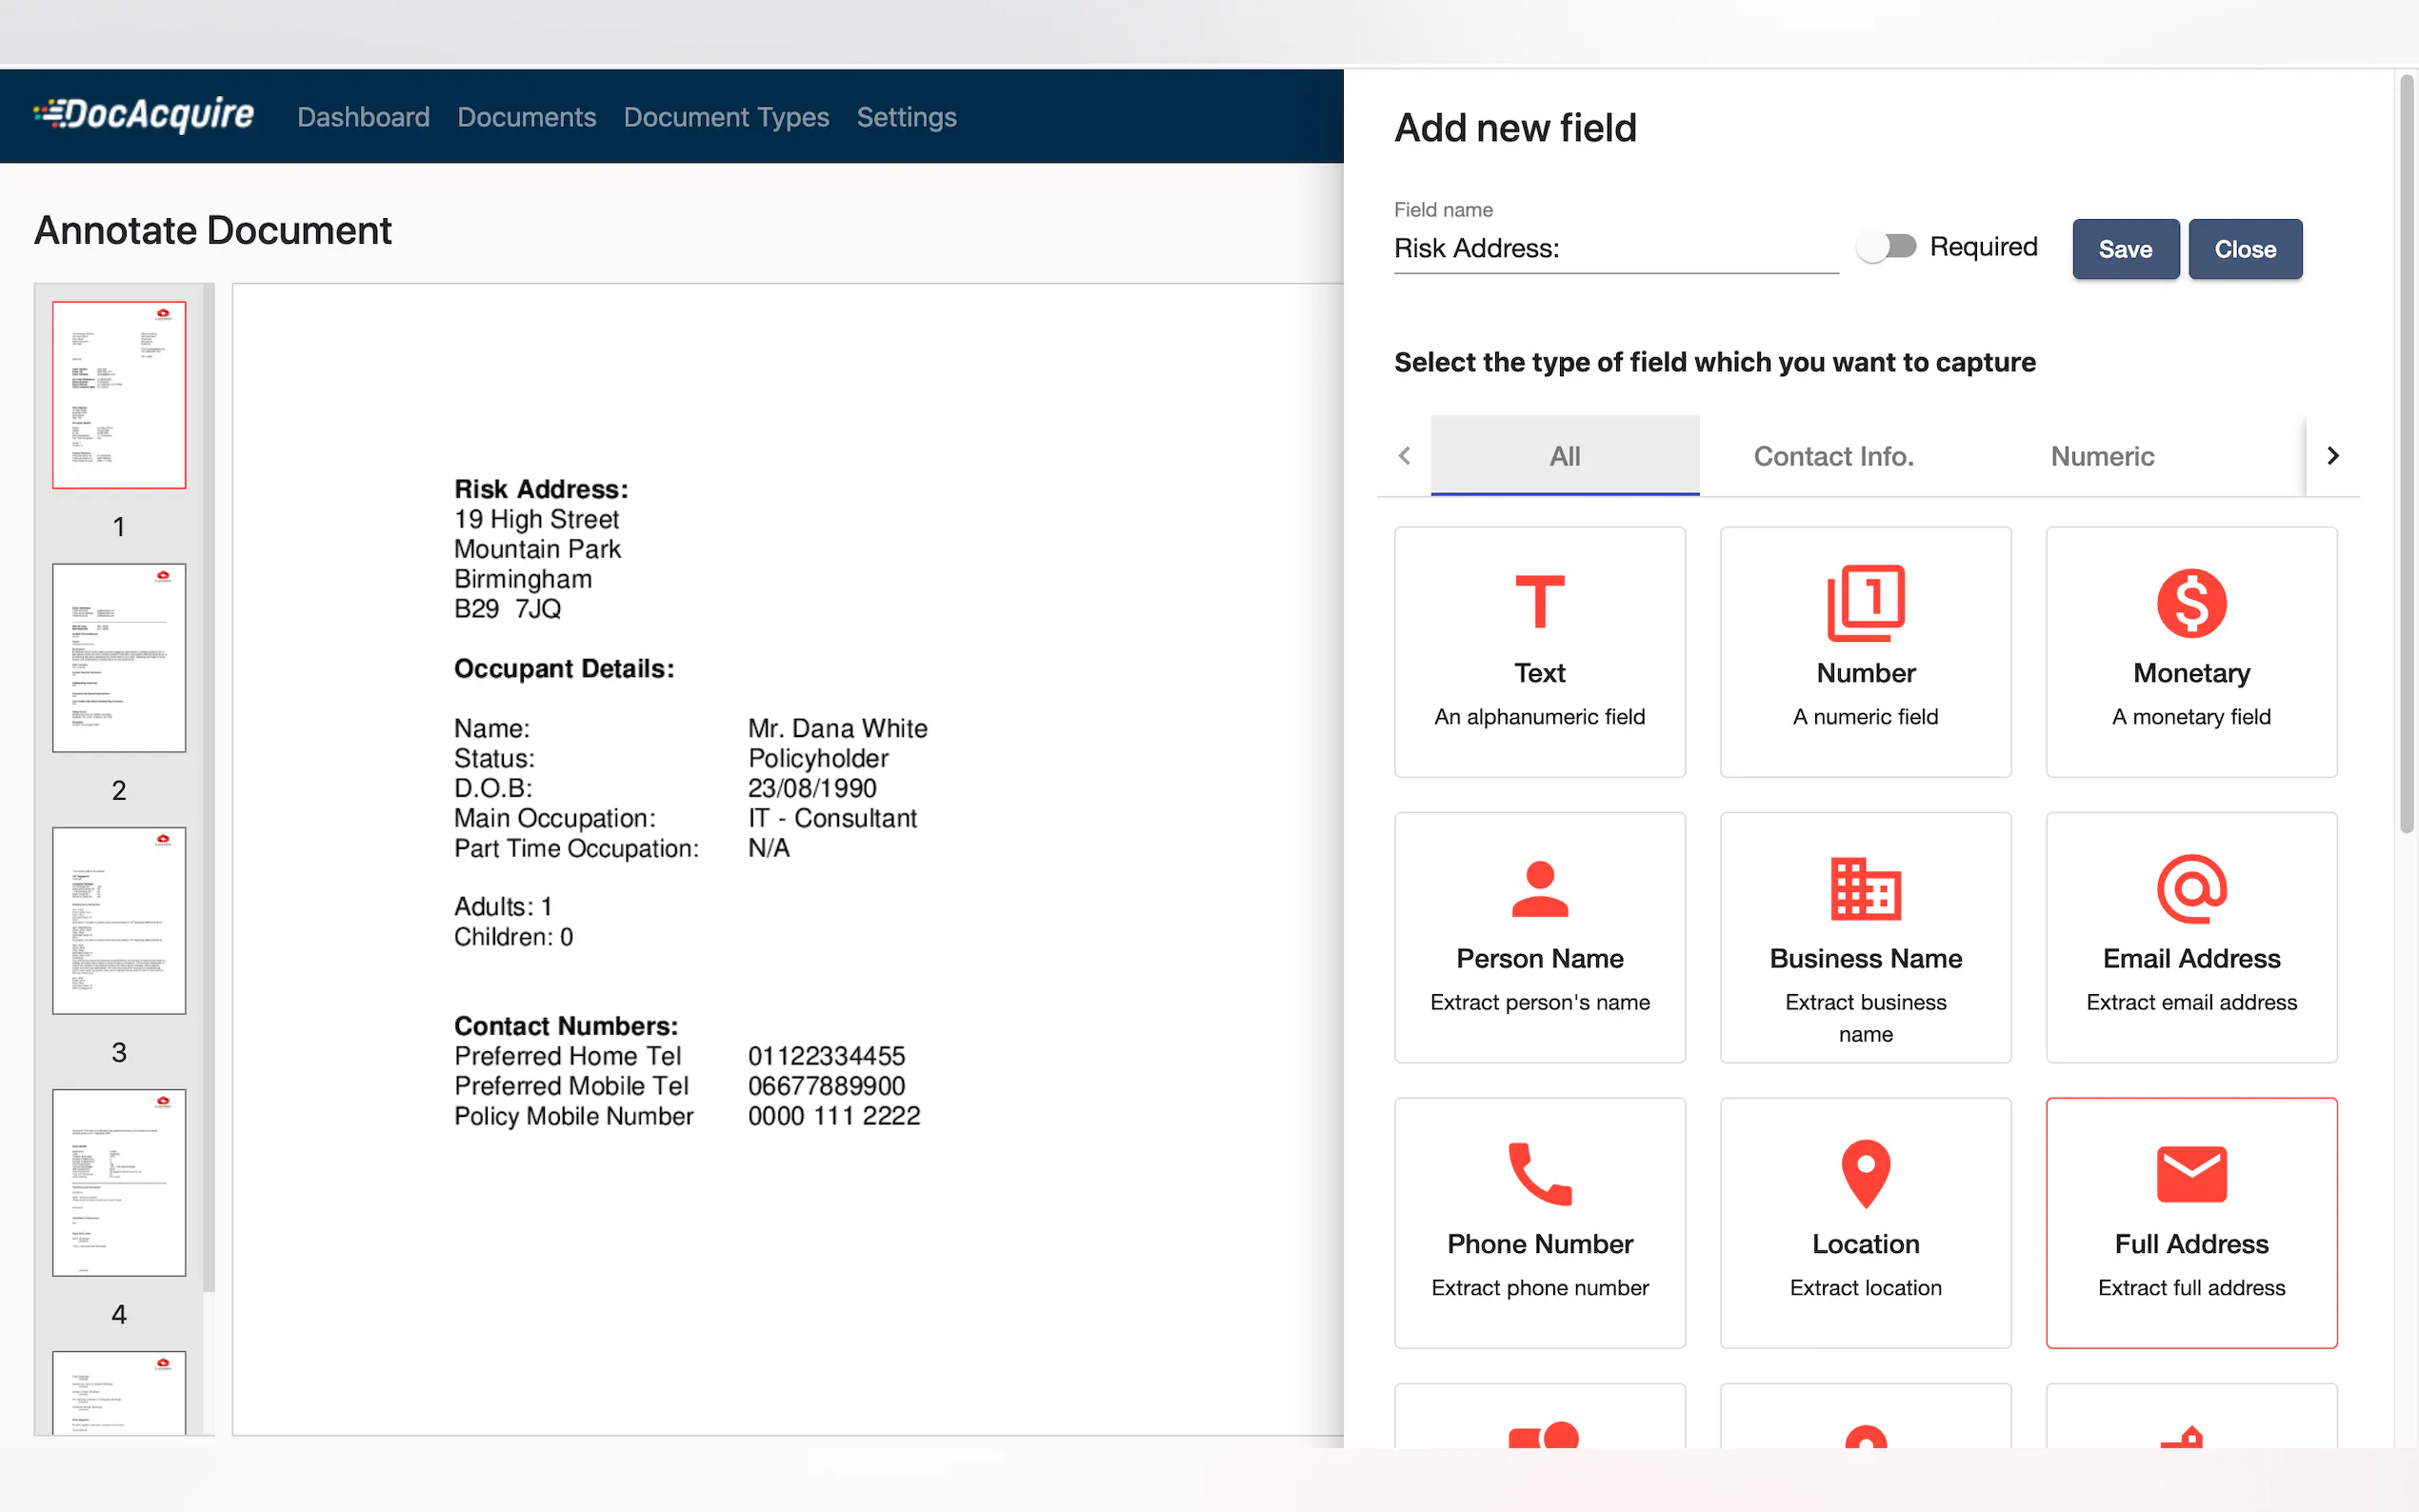Image resolution: width=2419 pixels, height=1512 pixels.
Task: Select the Person Name icon
Action: click(x=1539, y=888)
